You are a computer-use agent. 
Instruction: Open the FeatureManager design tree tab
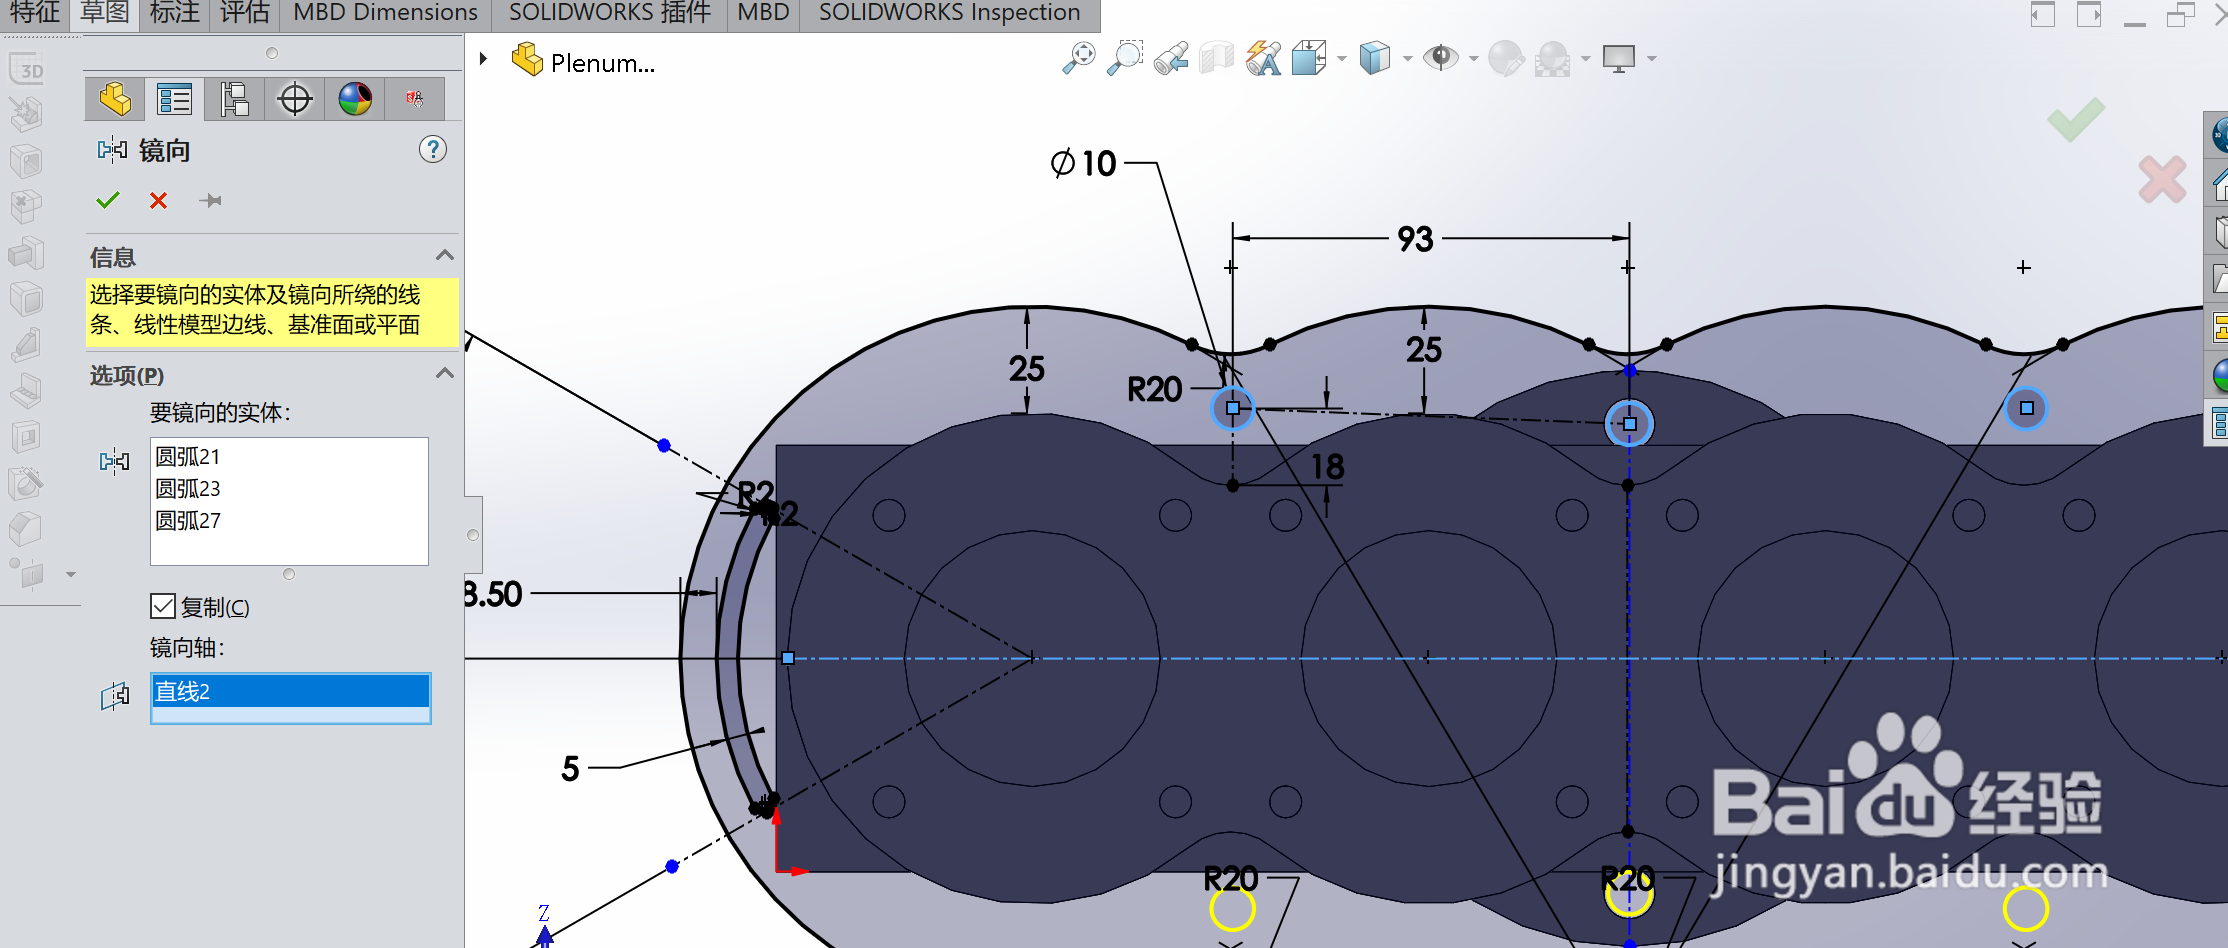(x=114, y=99)
